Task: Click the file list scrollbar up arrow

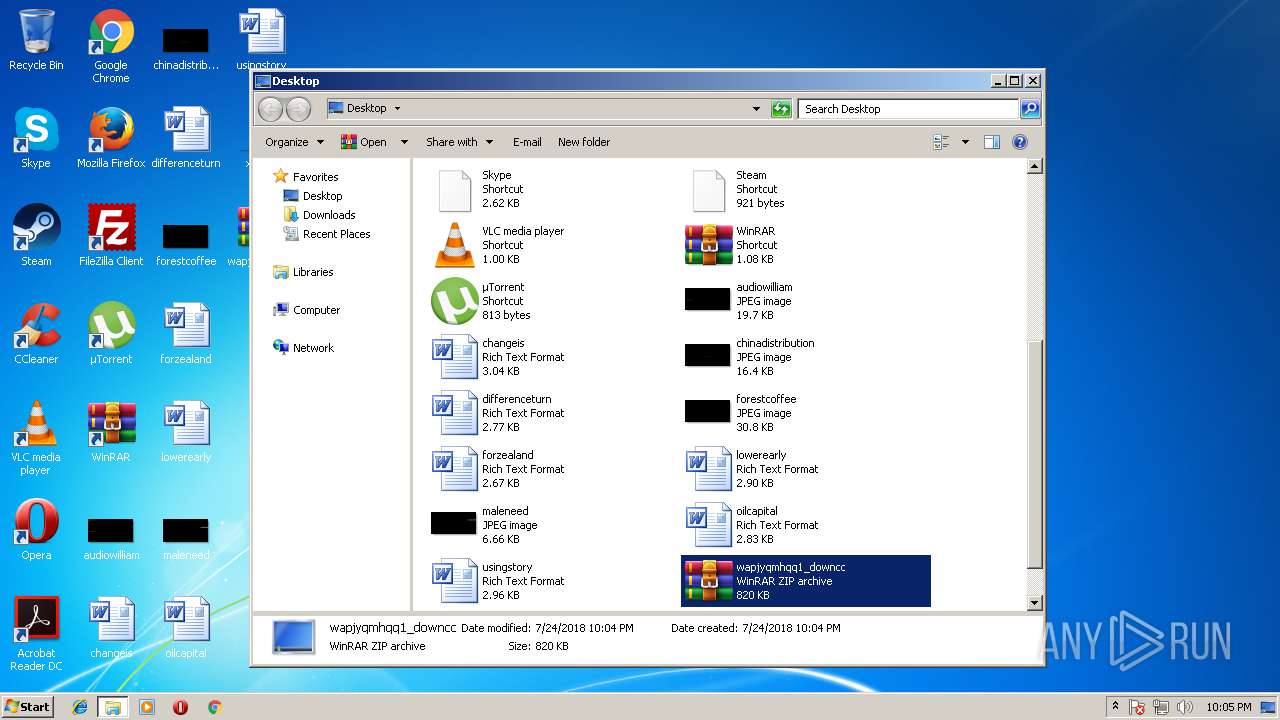Action: [1035, 167]
